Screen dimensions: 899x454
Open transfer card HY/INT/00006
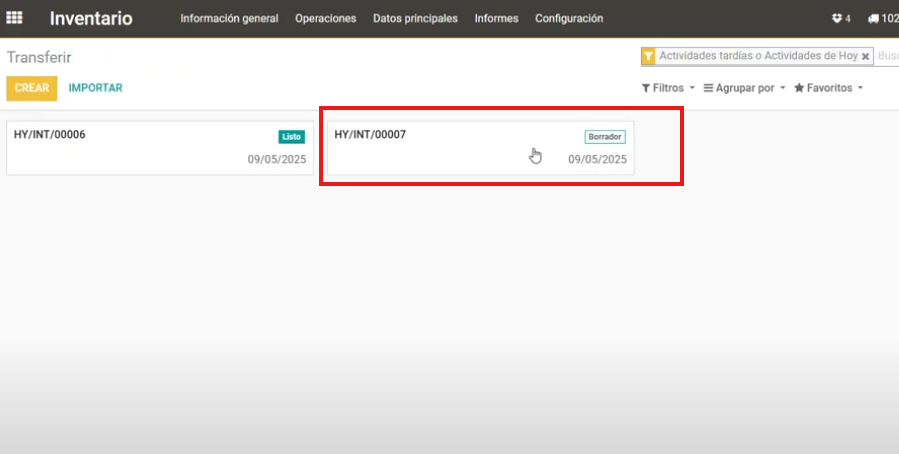click(130, 148)
